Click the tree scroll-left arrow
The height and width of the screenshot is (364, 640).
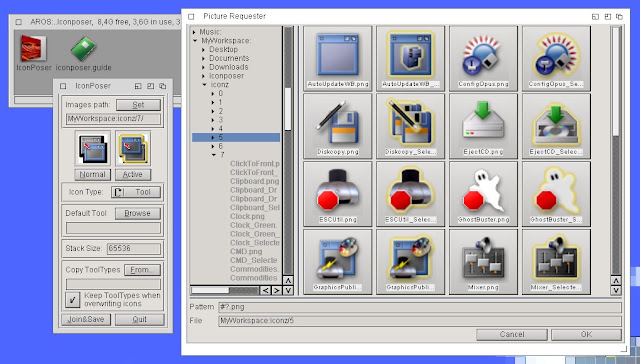click(265, 290)
